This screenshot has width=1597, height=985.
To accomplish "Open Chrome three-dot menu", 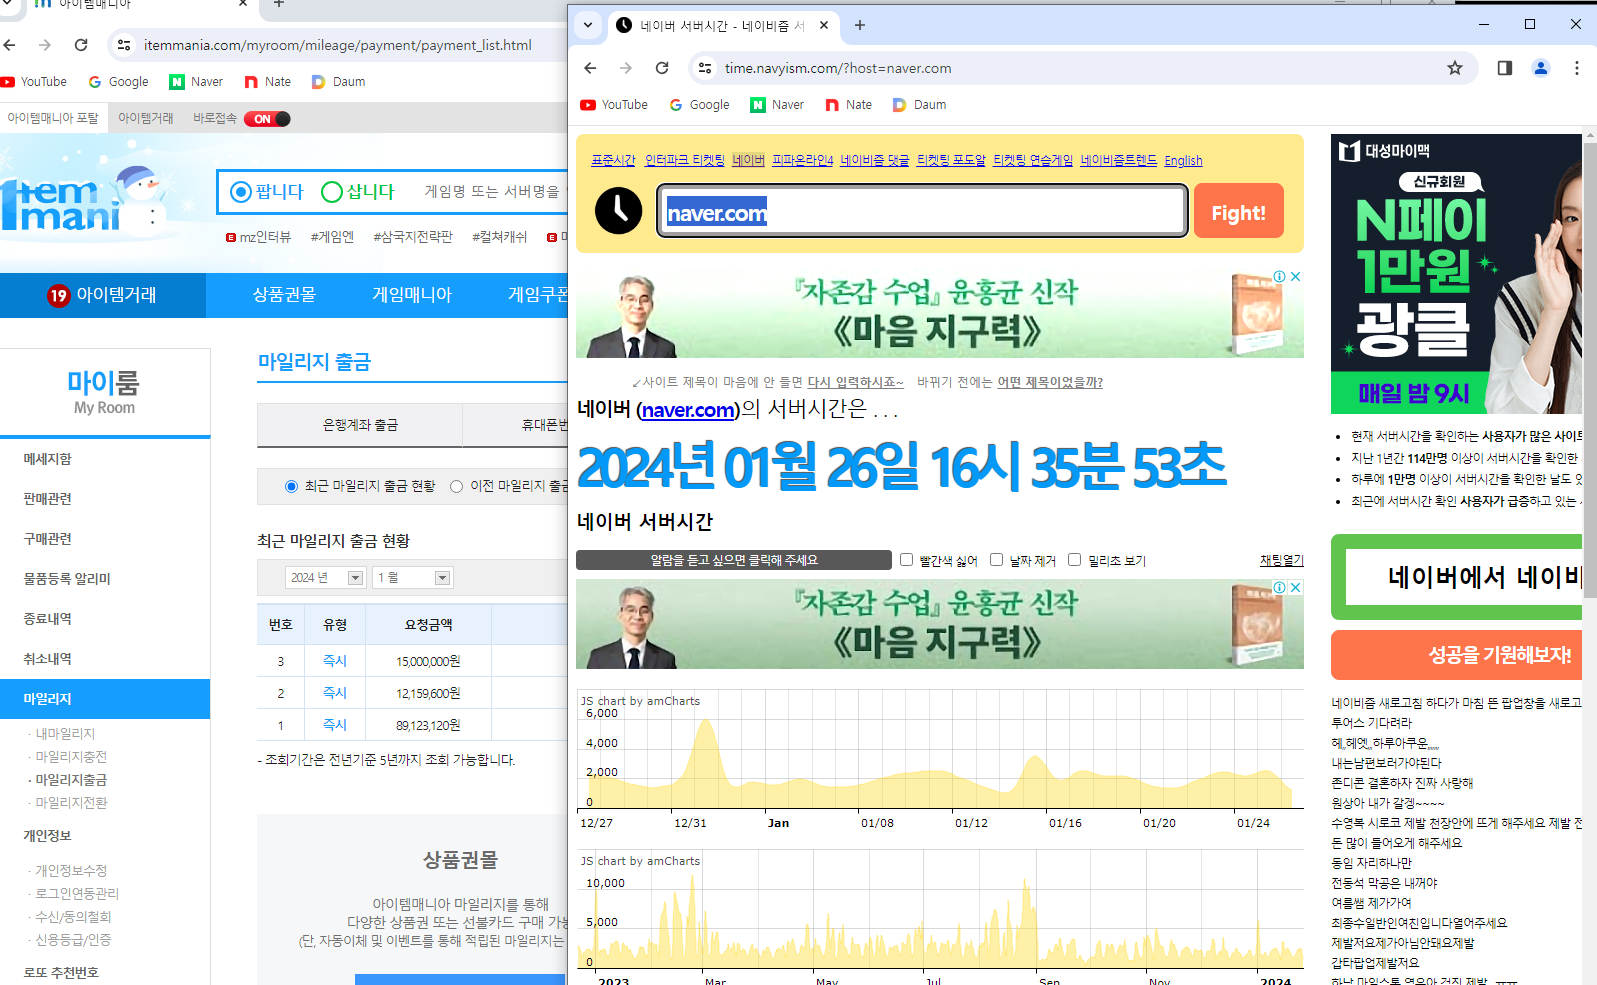I will (1576, 68).
